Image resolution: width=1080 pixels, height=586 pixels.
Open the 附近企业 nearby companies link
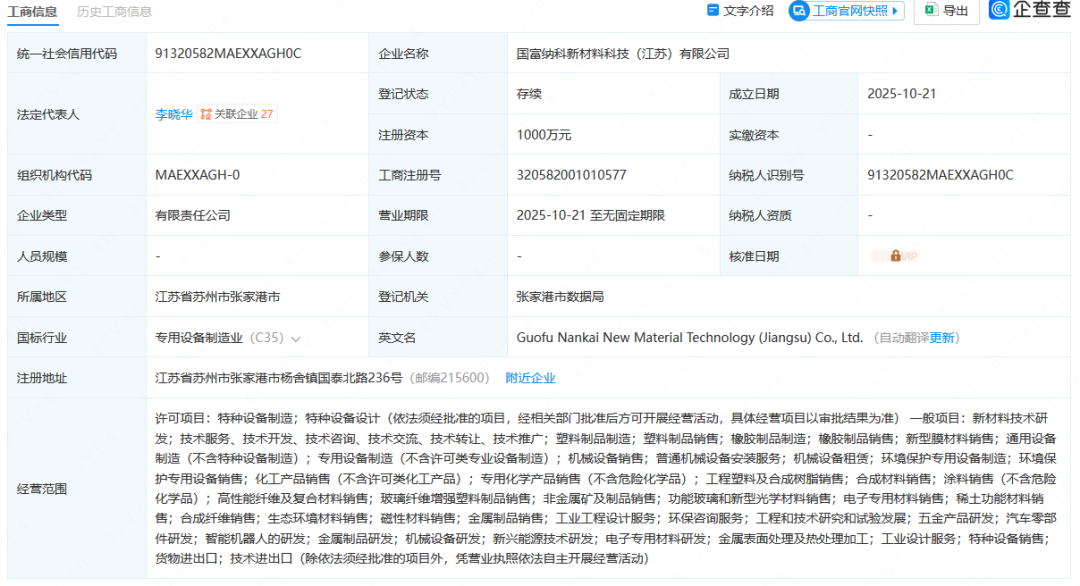530,378
